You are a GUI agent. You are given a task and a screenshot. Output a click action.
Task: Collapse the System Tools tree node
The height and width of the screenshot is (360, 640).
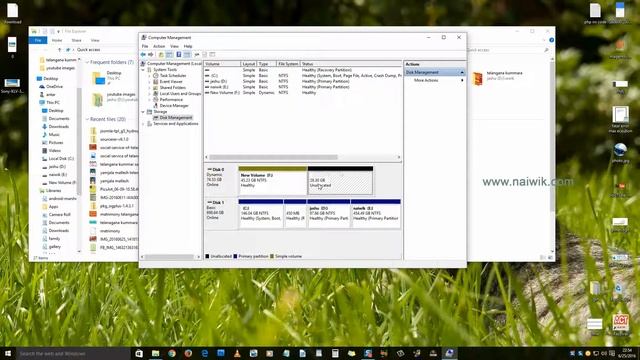tap(143, 70)
